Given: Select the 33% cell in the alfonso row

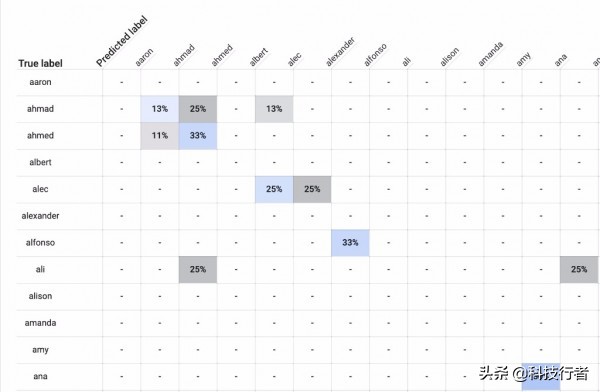Looking at the screenshot, I should coord(350,243).
